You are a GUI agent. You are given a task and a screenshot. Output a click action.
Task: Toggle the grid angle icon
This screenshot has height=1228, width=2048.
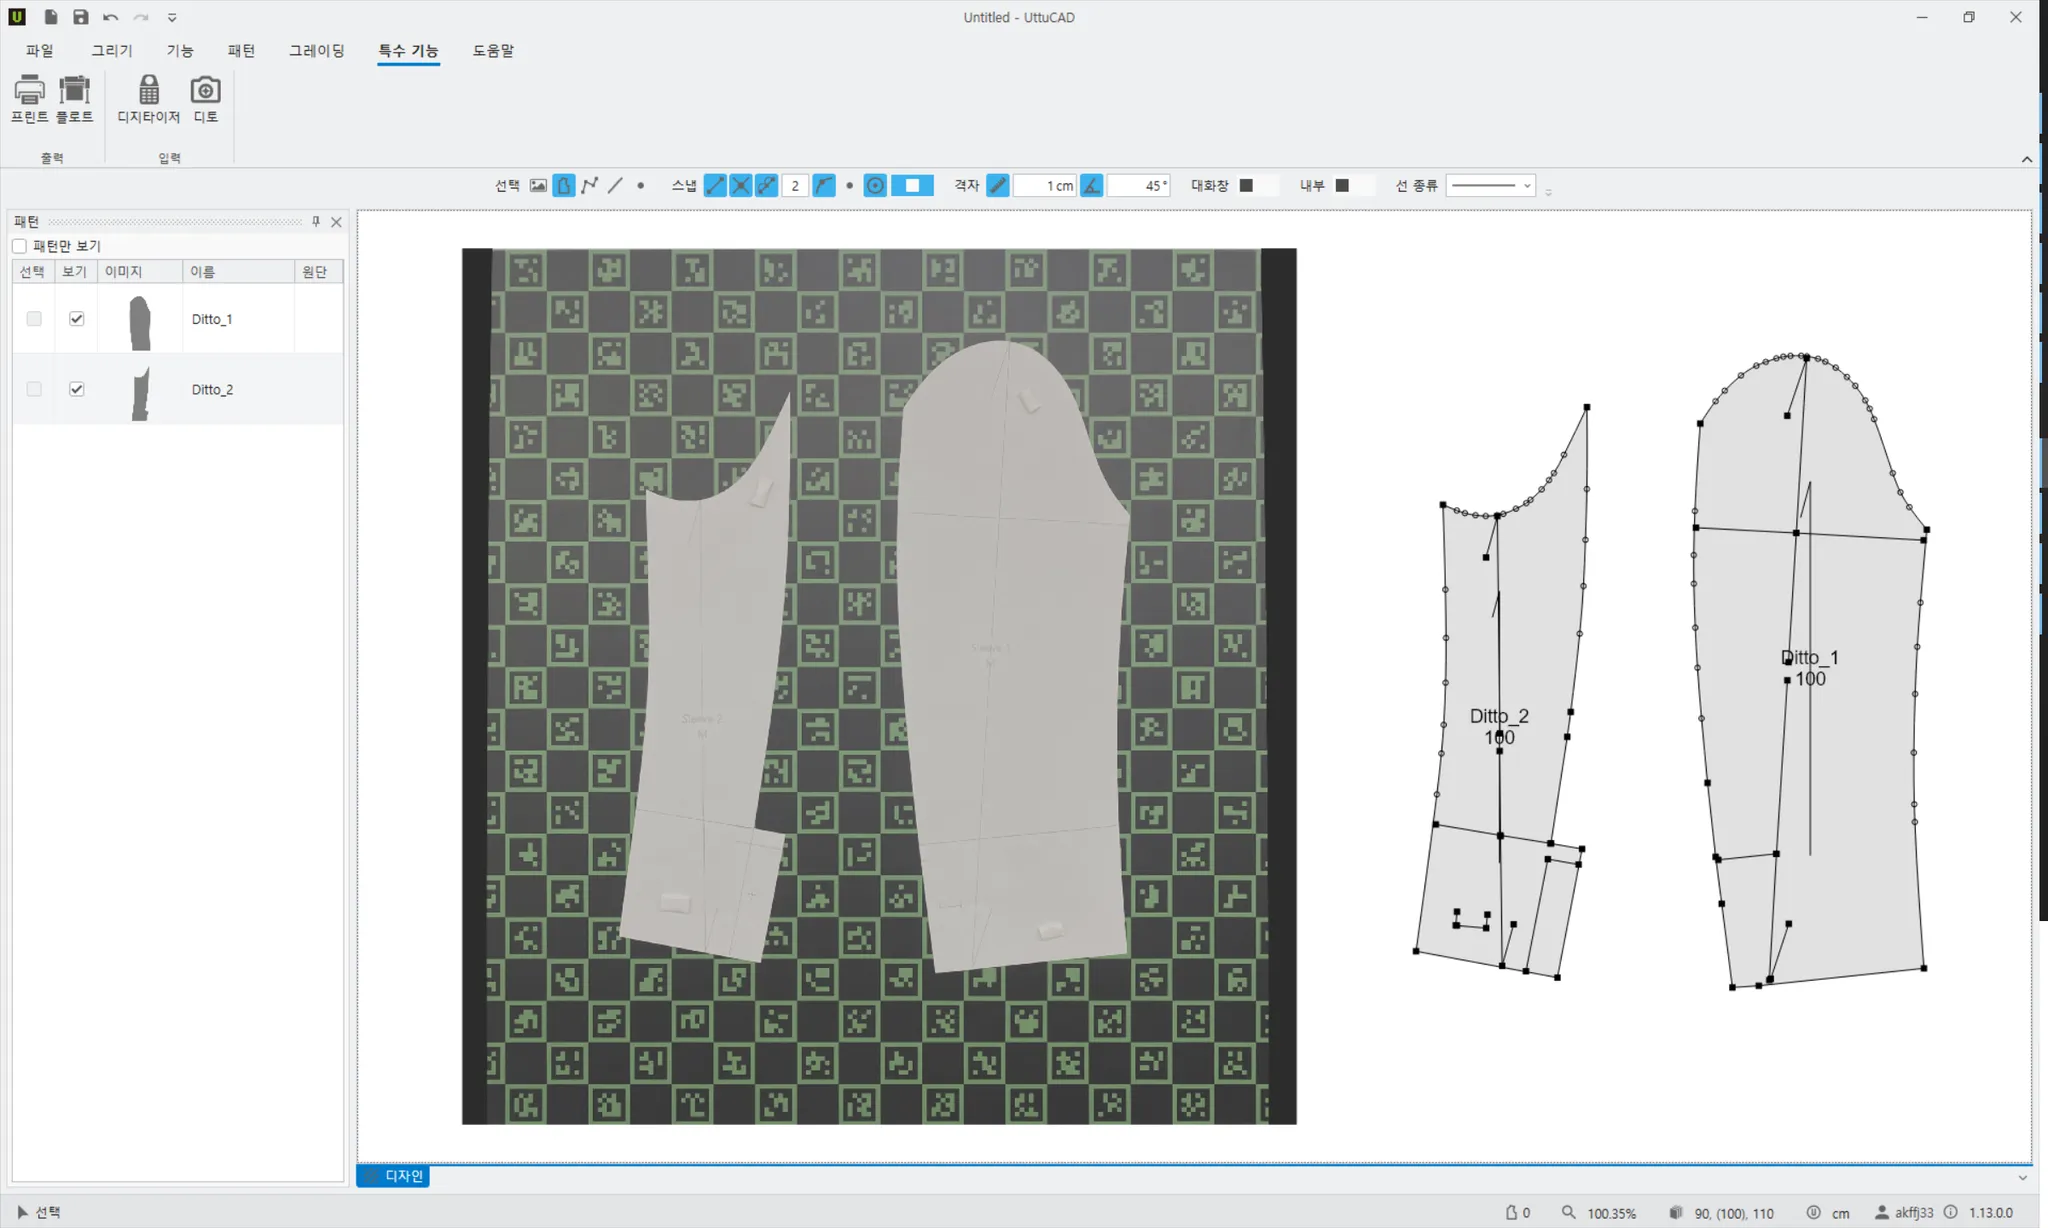[1092, 186]
